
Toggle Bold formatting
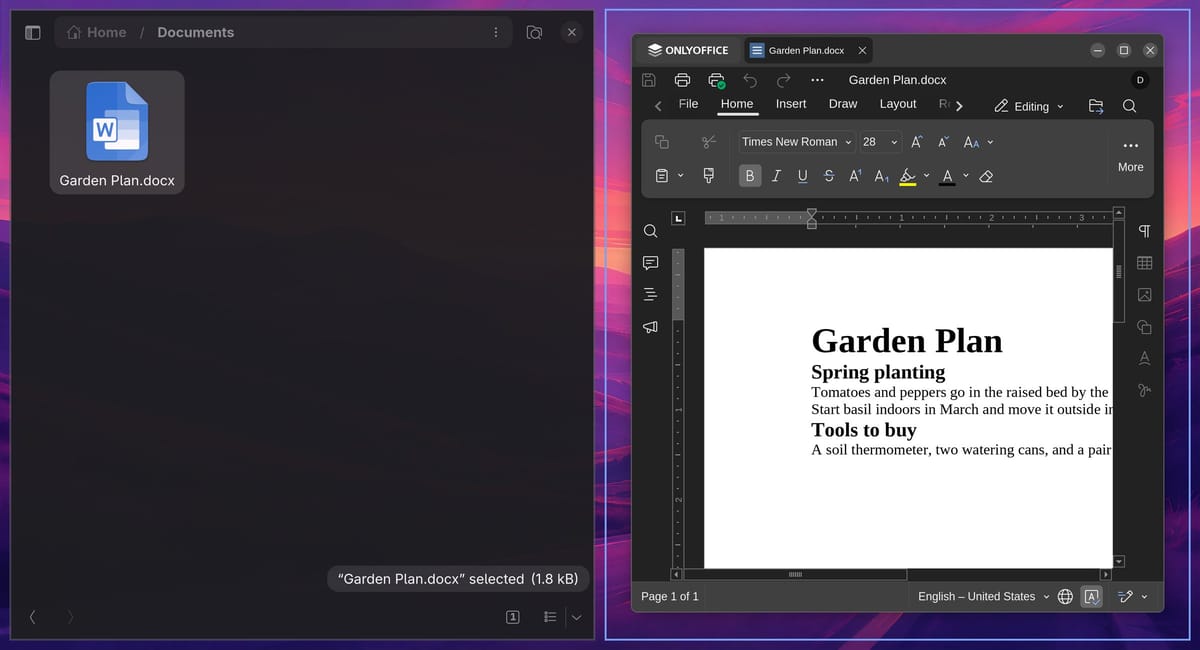pyautogui.click(x=750, y=176)
